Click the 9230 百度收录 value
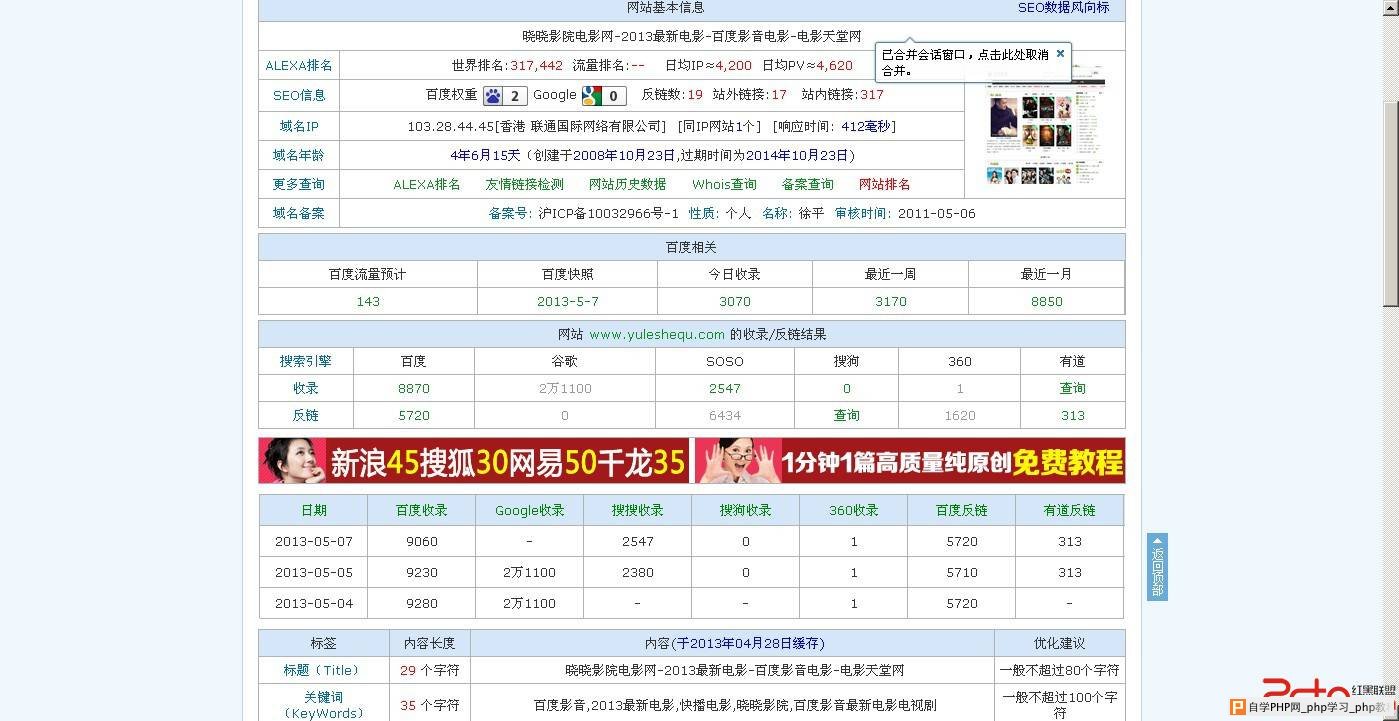 tap(422, 572)
